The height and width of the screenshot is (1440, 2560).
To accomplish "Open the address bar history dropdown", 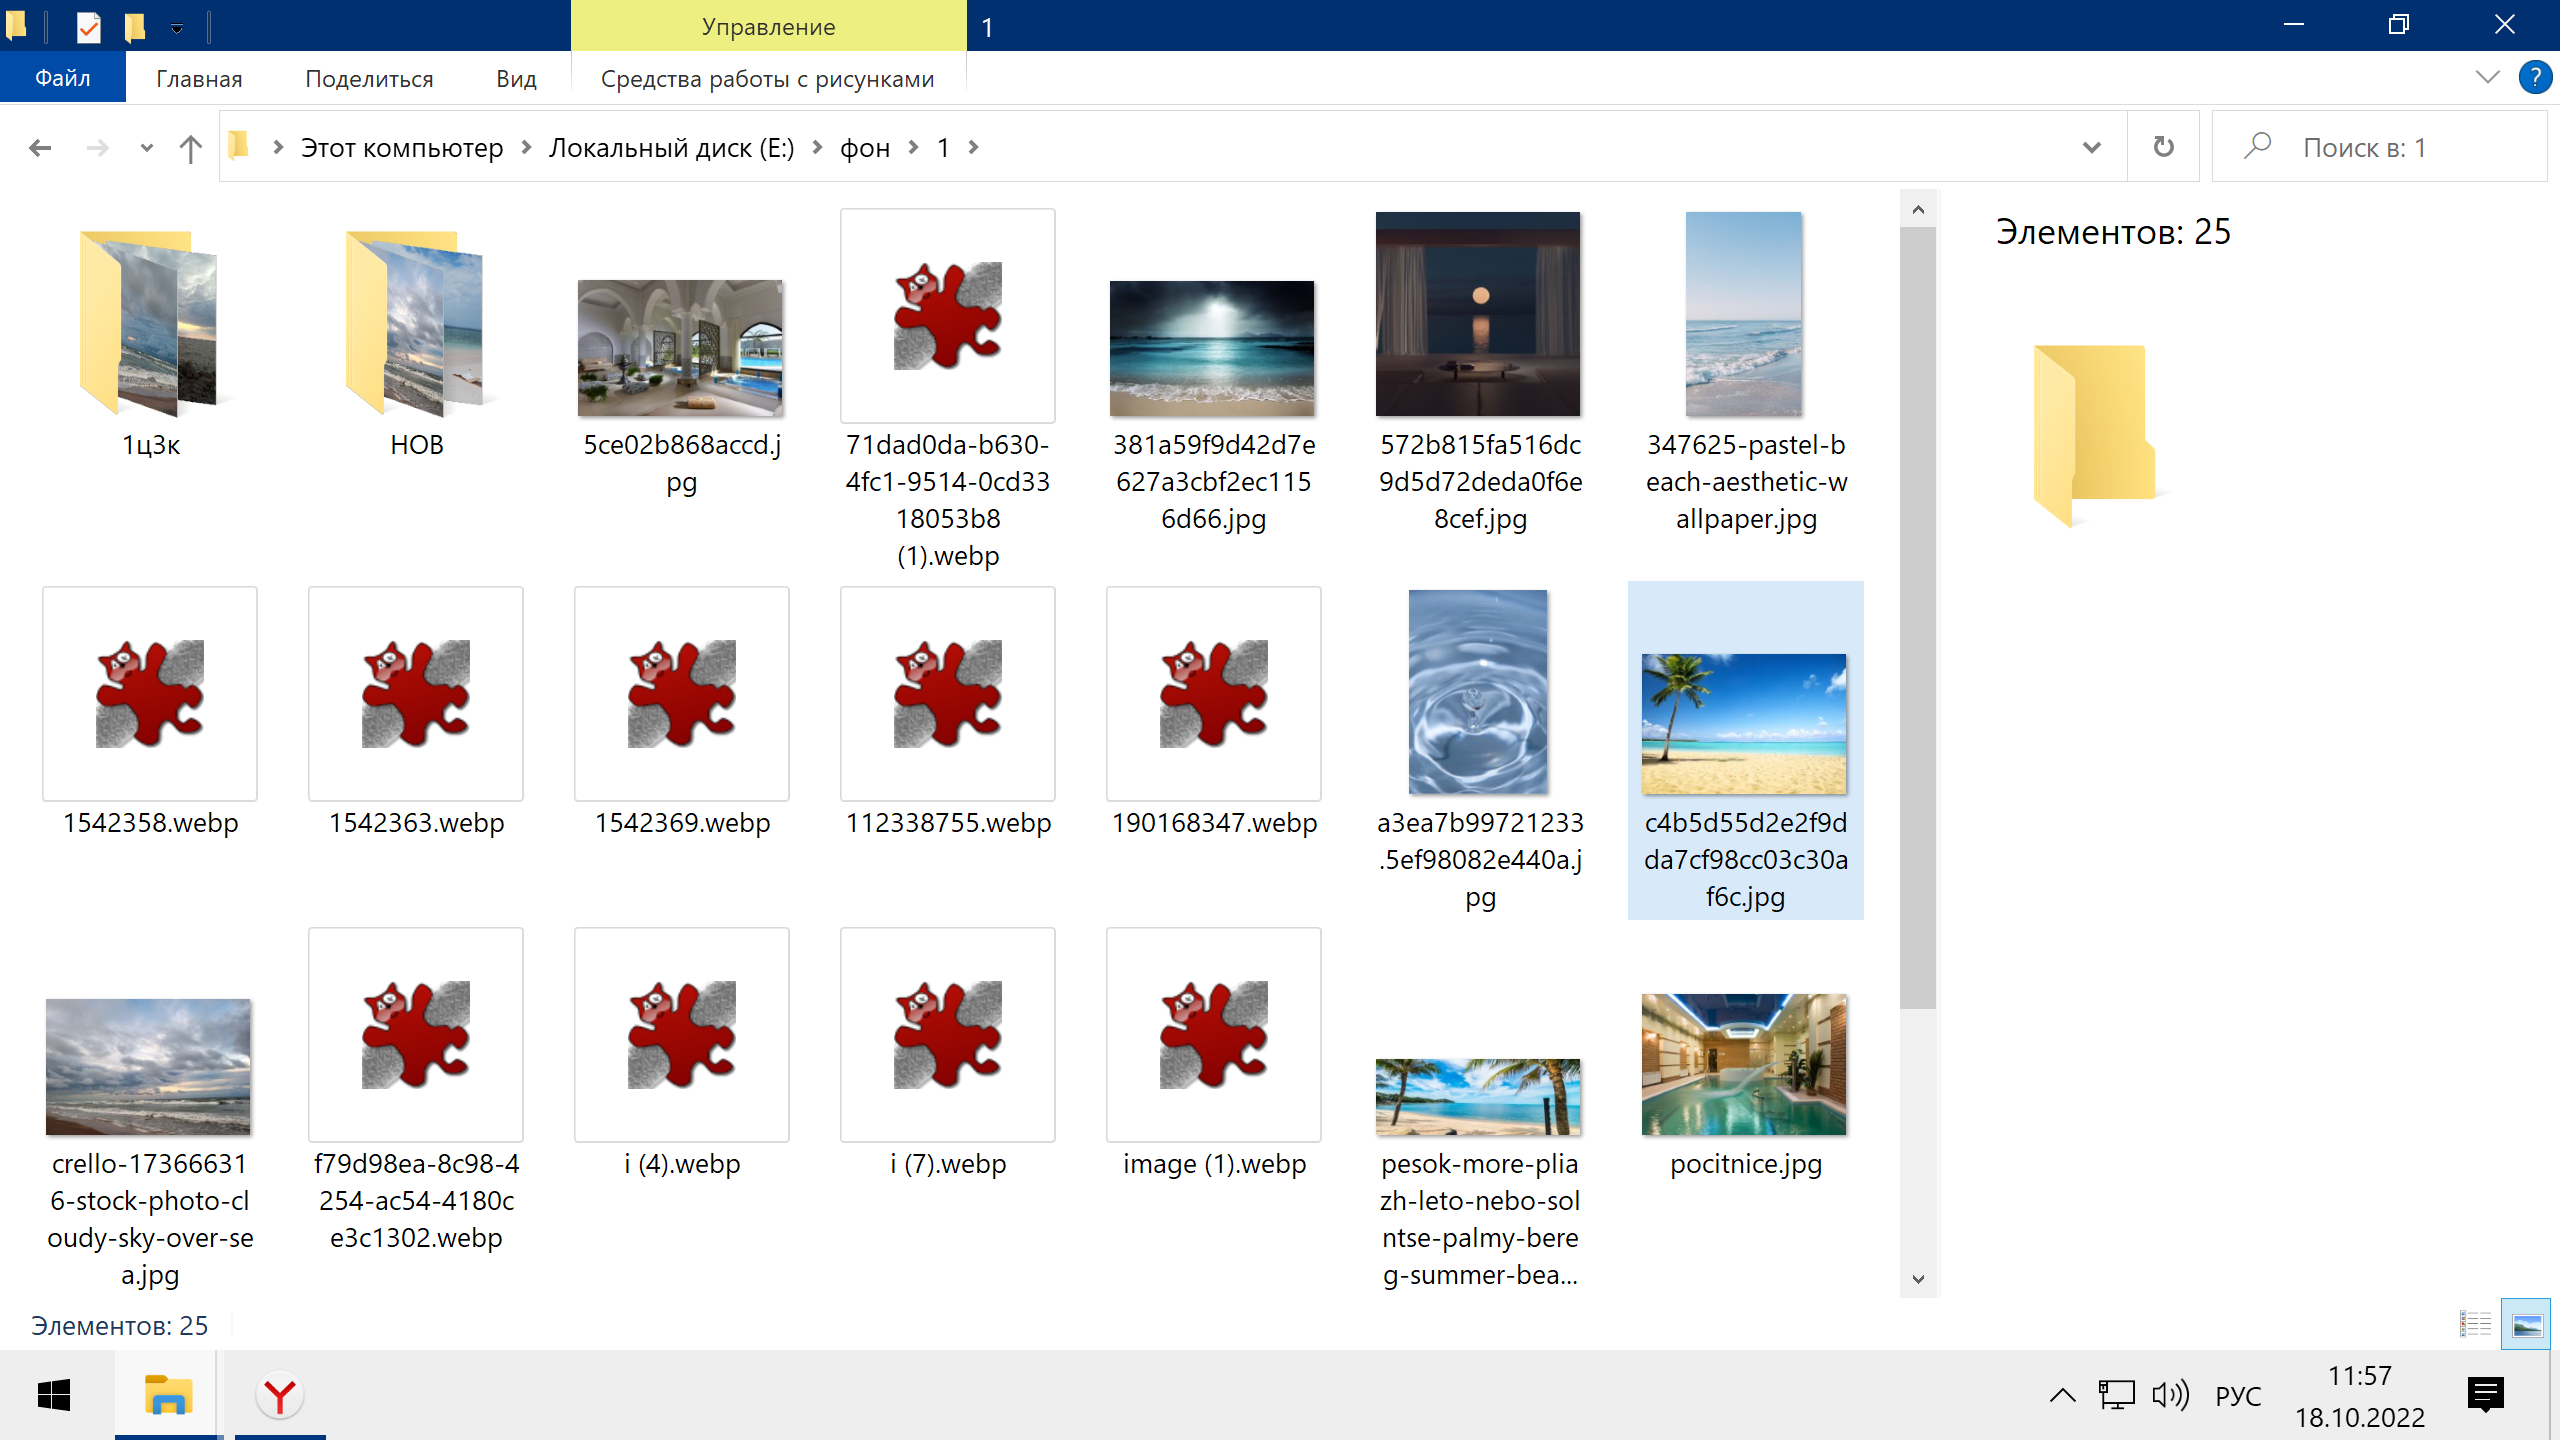I will click(2091, 148).
